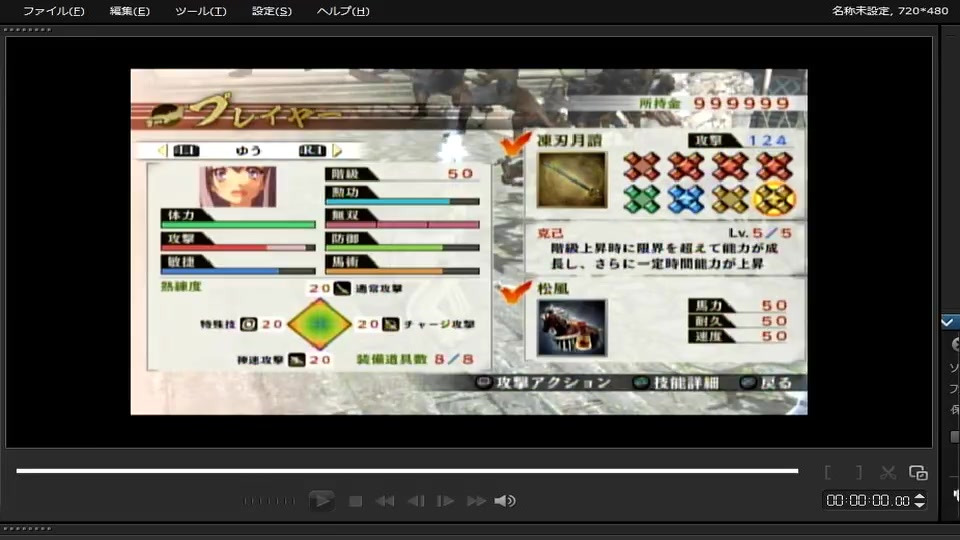Screen dimensions: 960x540
Task: Click the project name 名称未設定, 720*480
Action: click(x=890, y=10)
